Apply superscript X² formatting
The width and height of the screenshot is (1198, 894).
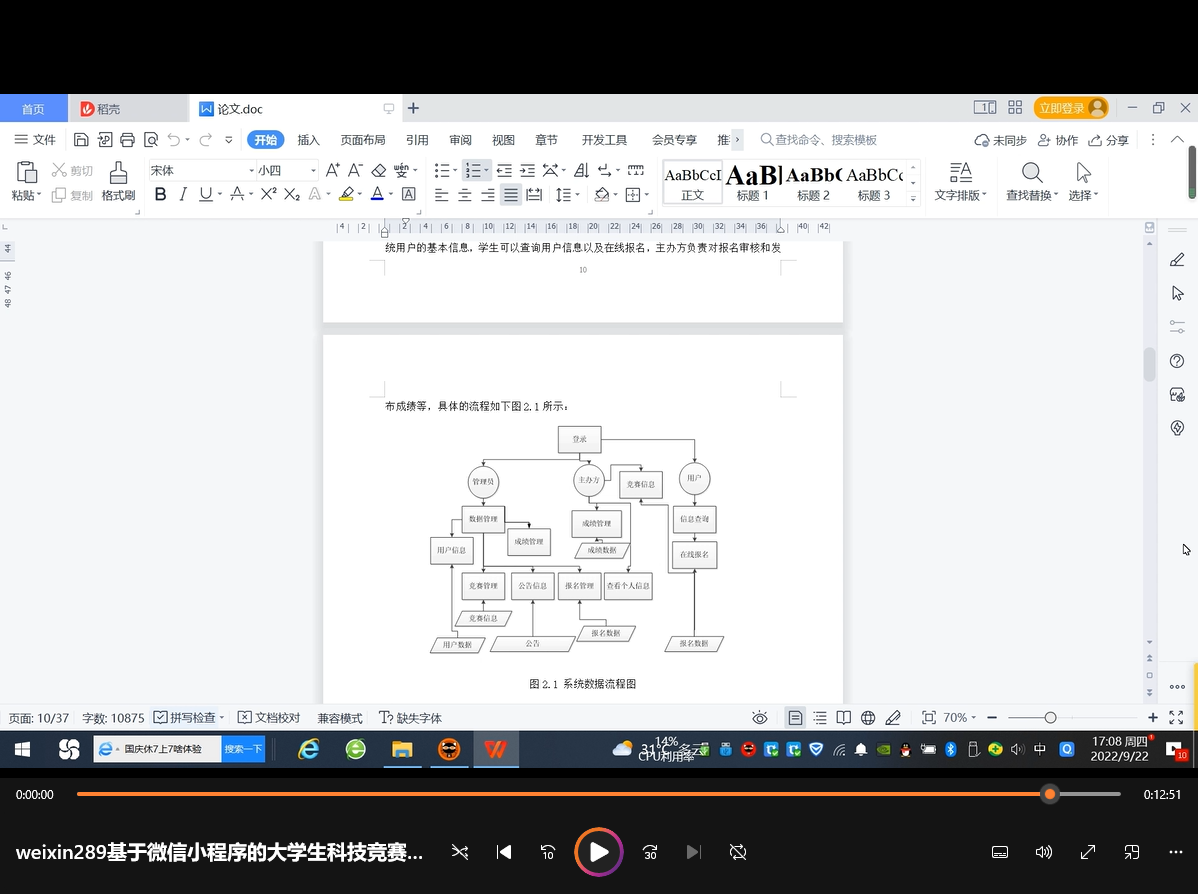pos(268,194)
